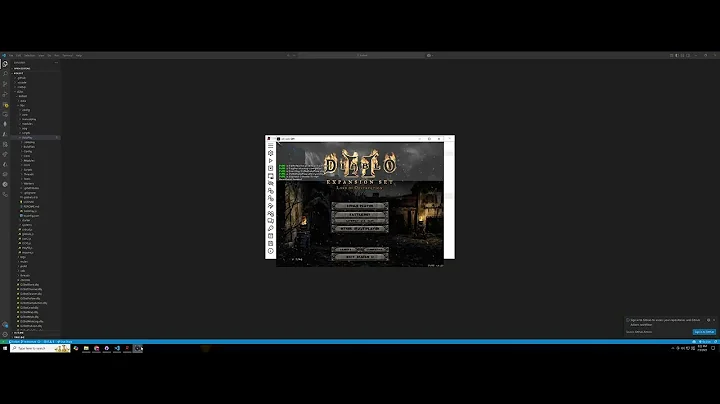Click the notifications bell in the status bar
720x404 pixels.
click(x=715, y=342)
